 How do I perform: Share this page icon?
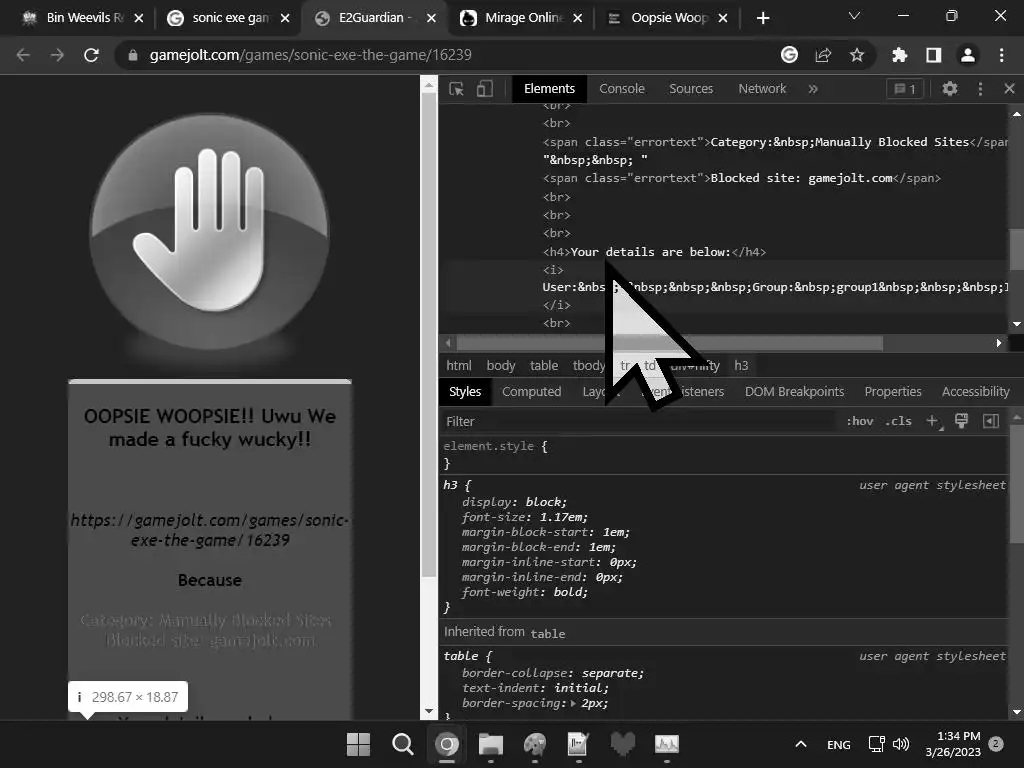coord(823,55)
